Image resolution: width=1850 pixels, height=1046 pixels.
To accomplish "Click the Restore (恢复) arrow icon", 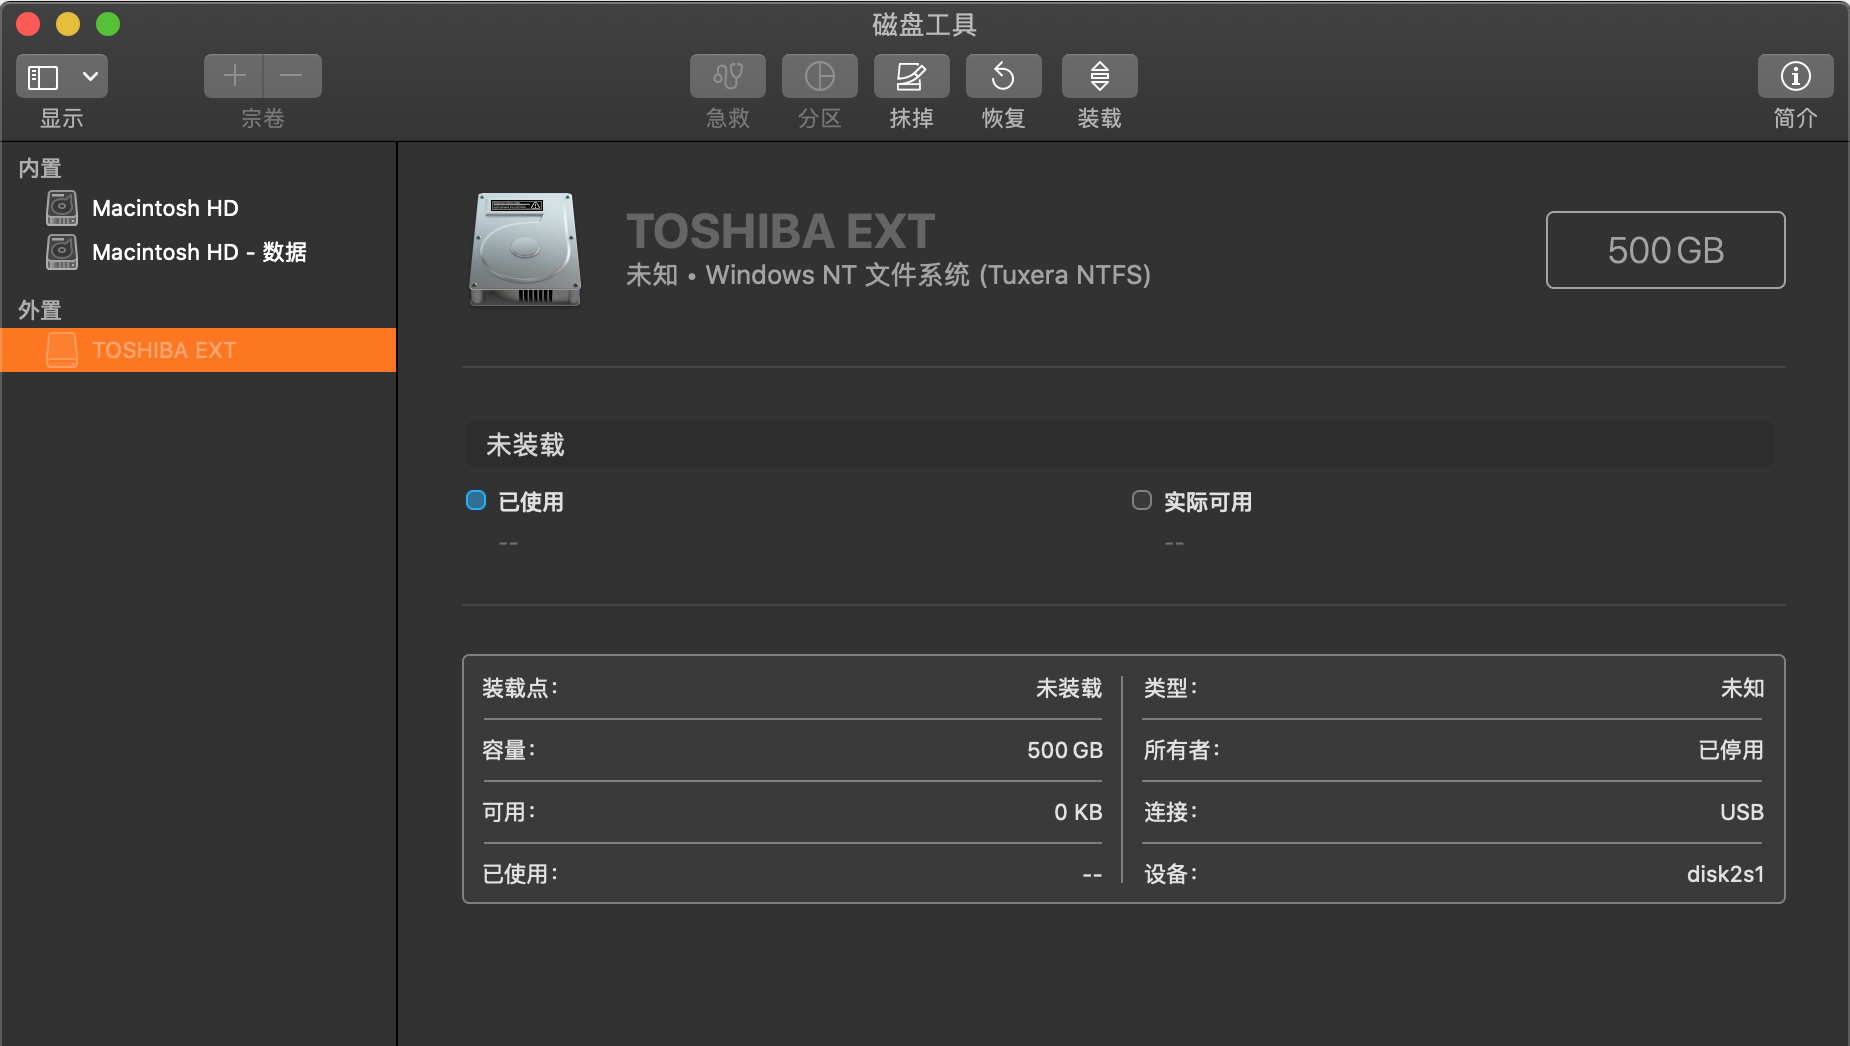I will [1003, 76].
